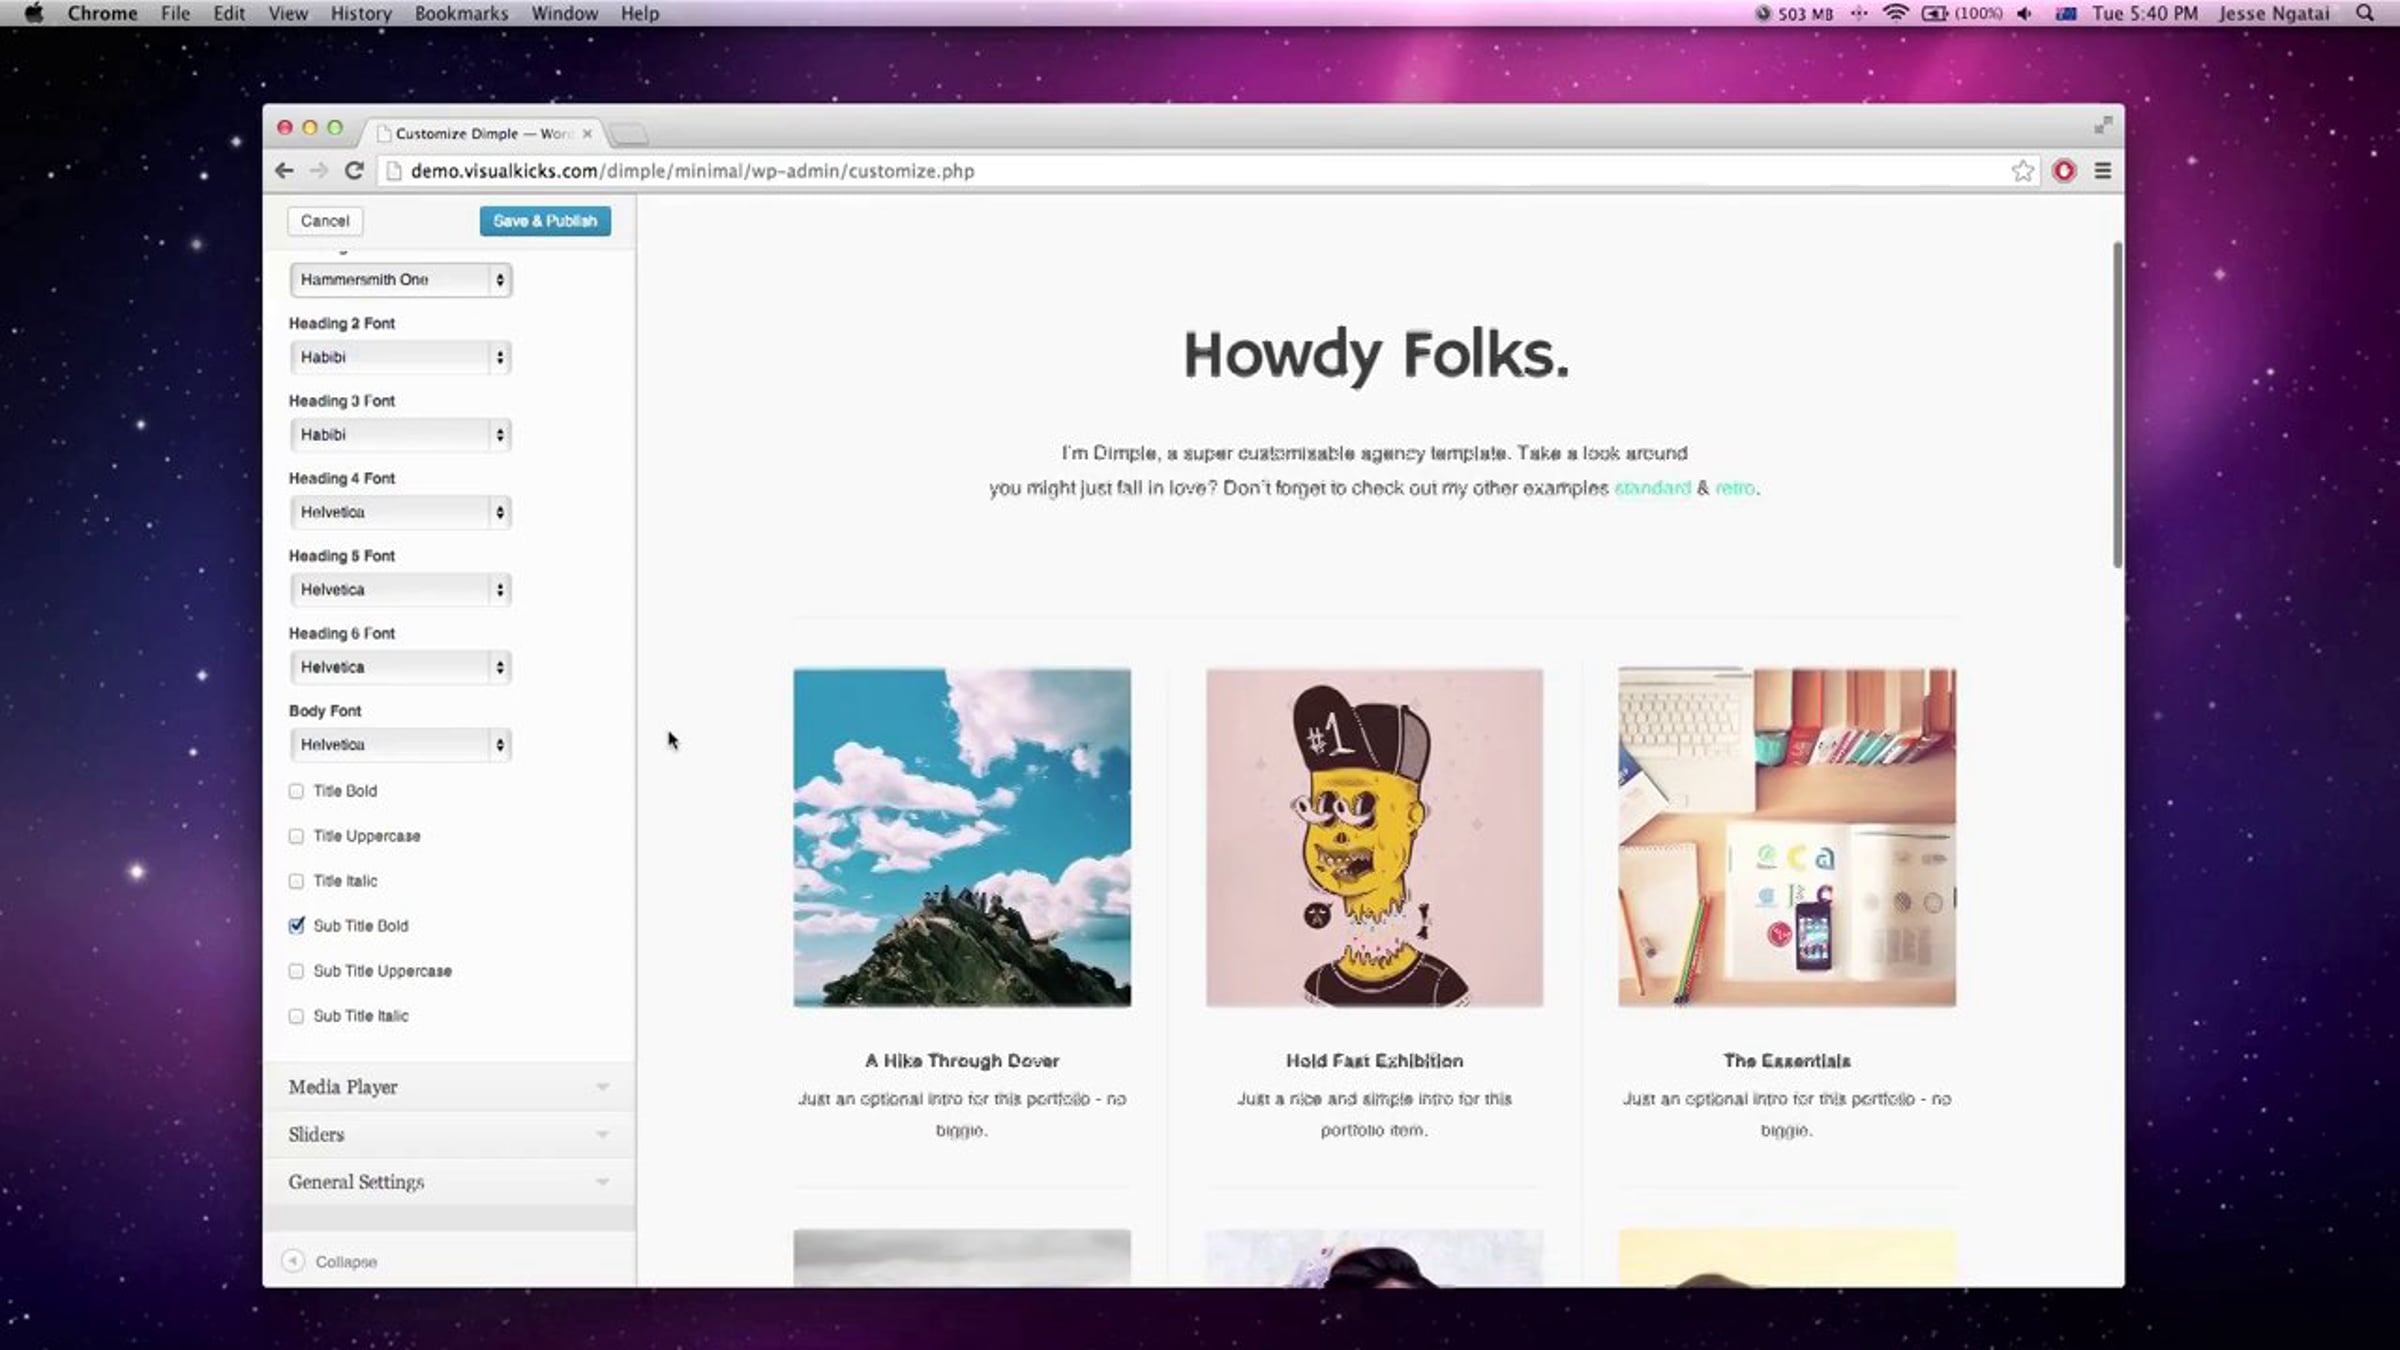Open the red Opera-style extension icon
This screenshot has width=2400, height=1350.
[x=2064, y=171]
